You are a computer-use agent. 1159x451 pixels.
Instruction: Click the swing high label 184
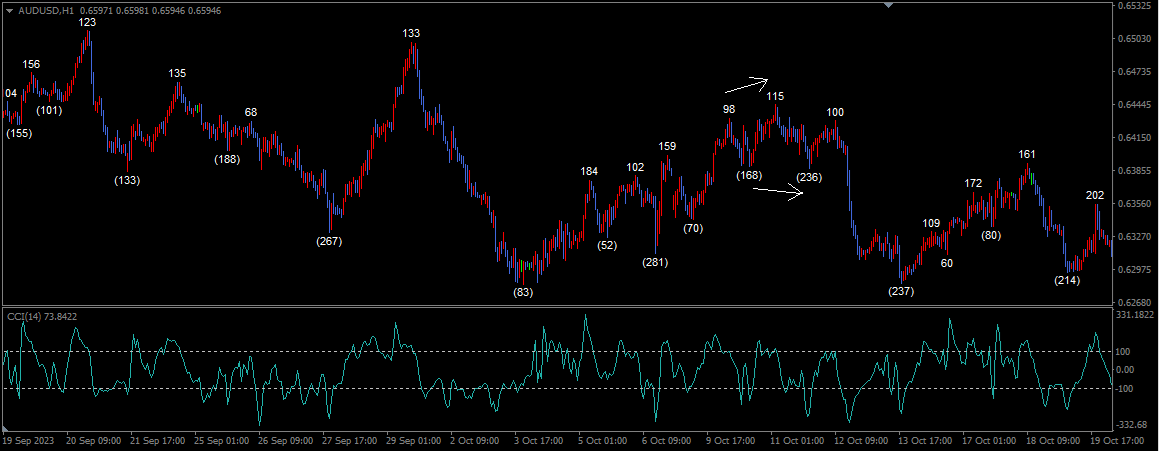[x=589, y=172]
